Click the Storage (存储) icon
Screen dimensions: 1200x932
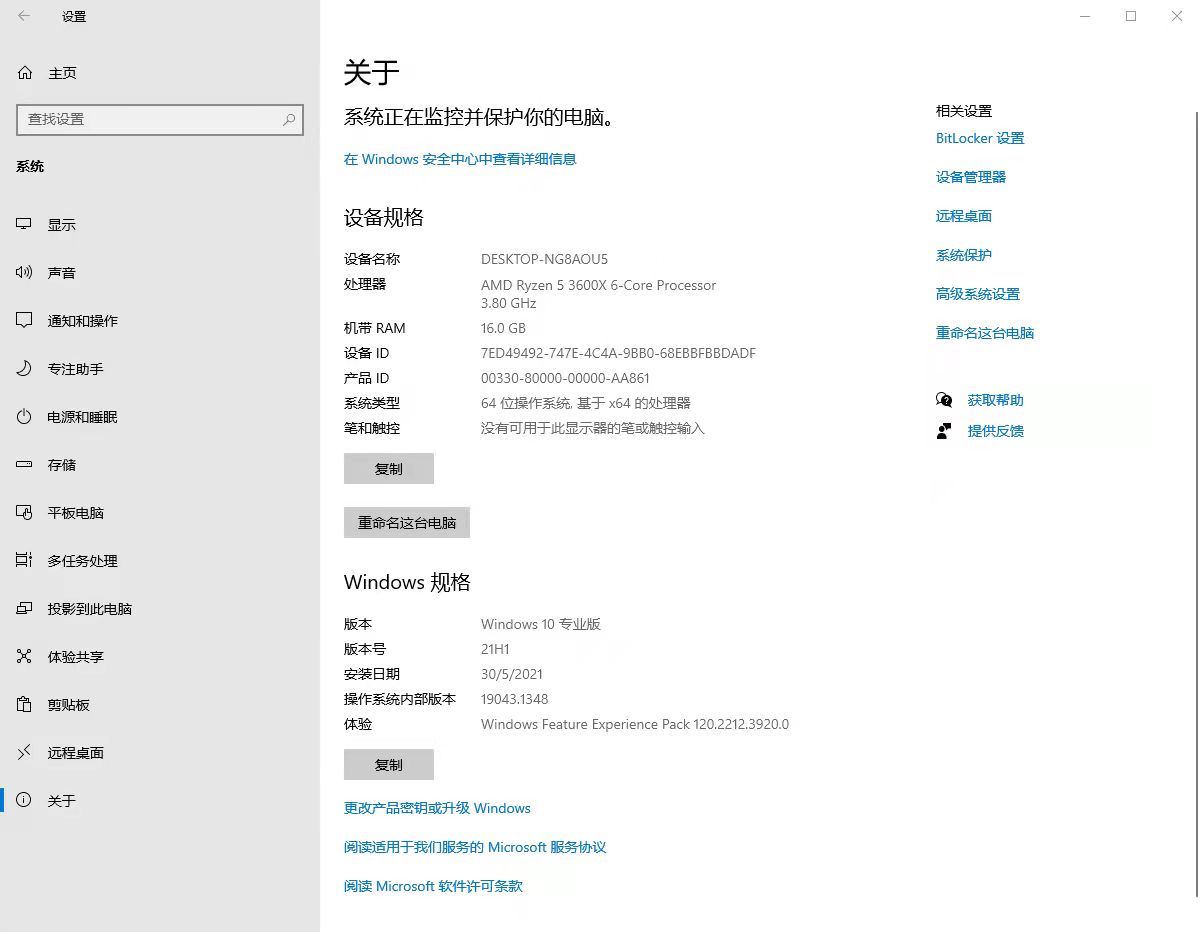[25, 465]
